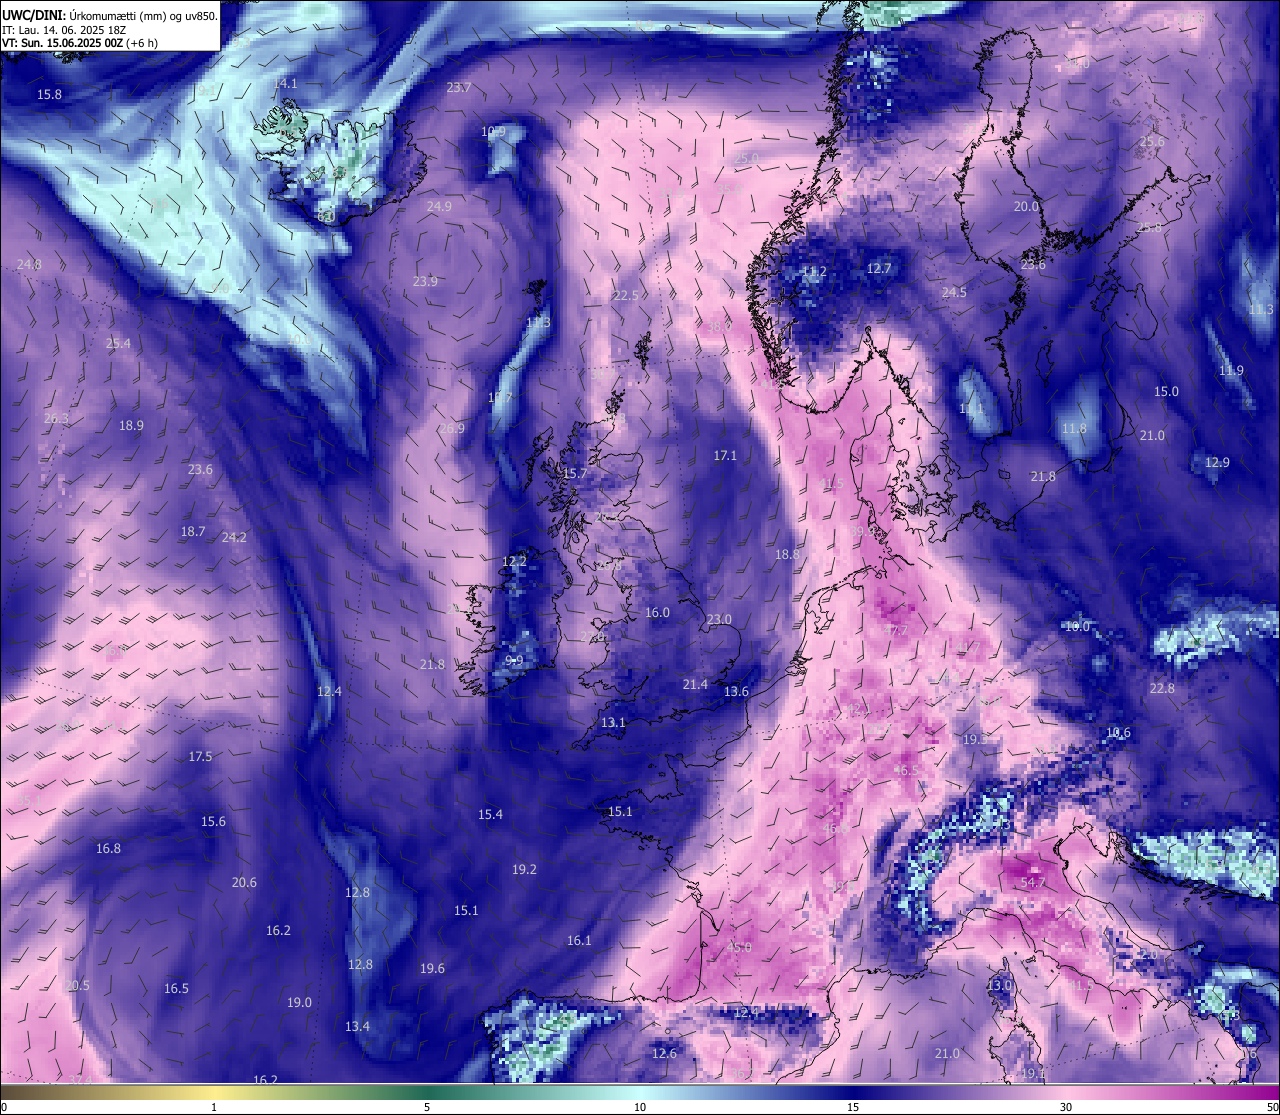
Task: Click the 14.1 value above Iceland
Action: 285,83
